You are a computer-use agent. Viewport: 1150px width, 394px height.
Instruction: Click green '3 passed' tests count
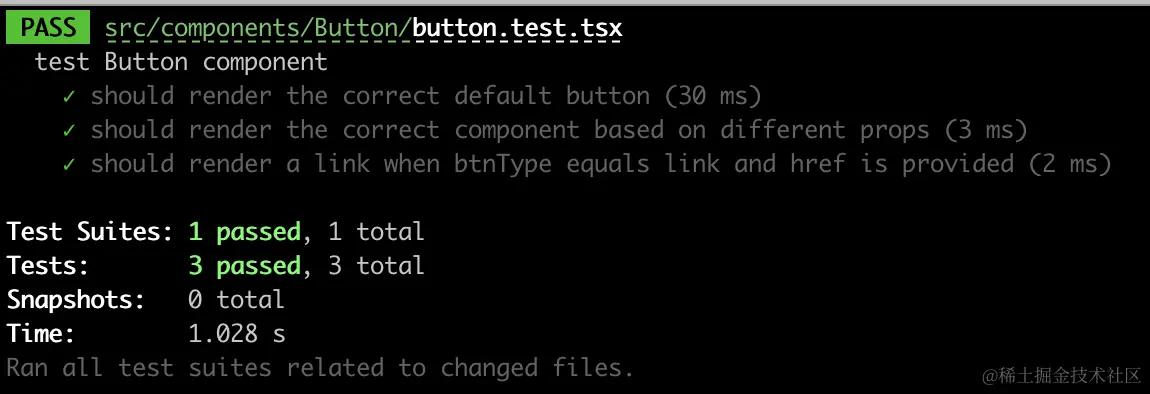click(x=244, y=266)
